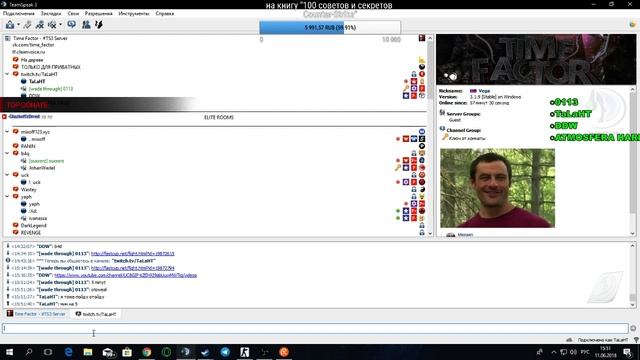Screen dimensions: 640x360
Task: Open the Разрешения menu
Action: (98, 13)
